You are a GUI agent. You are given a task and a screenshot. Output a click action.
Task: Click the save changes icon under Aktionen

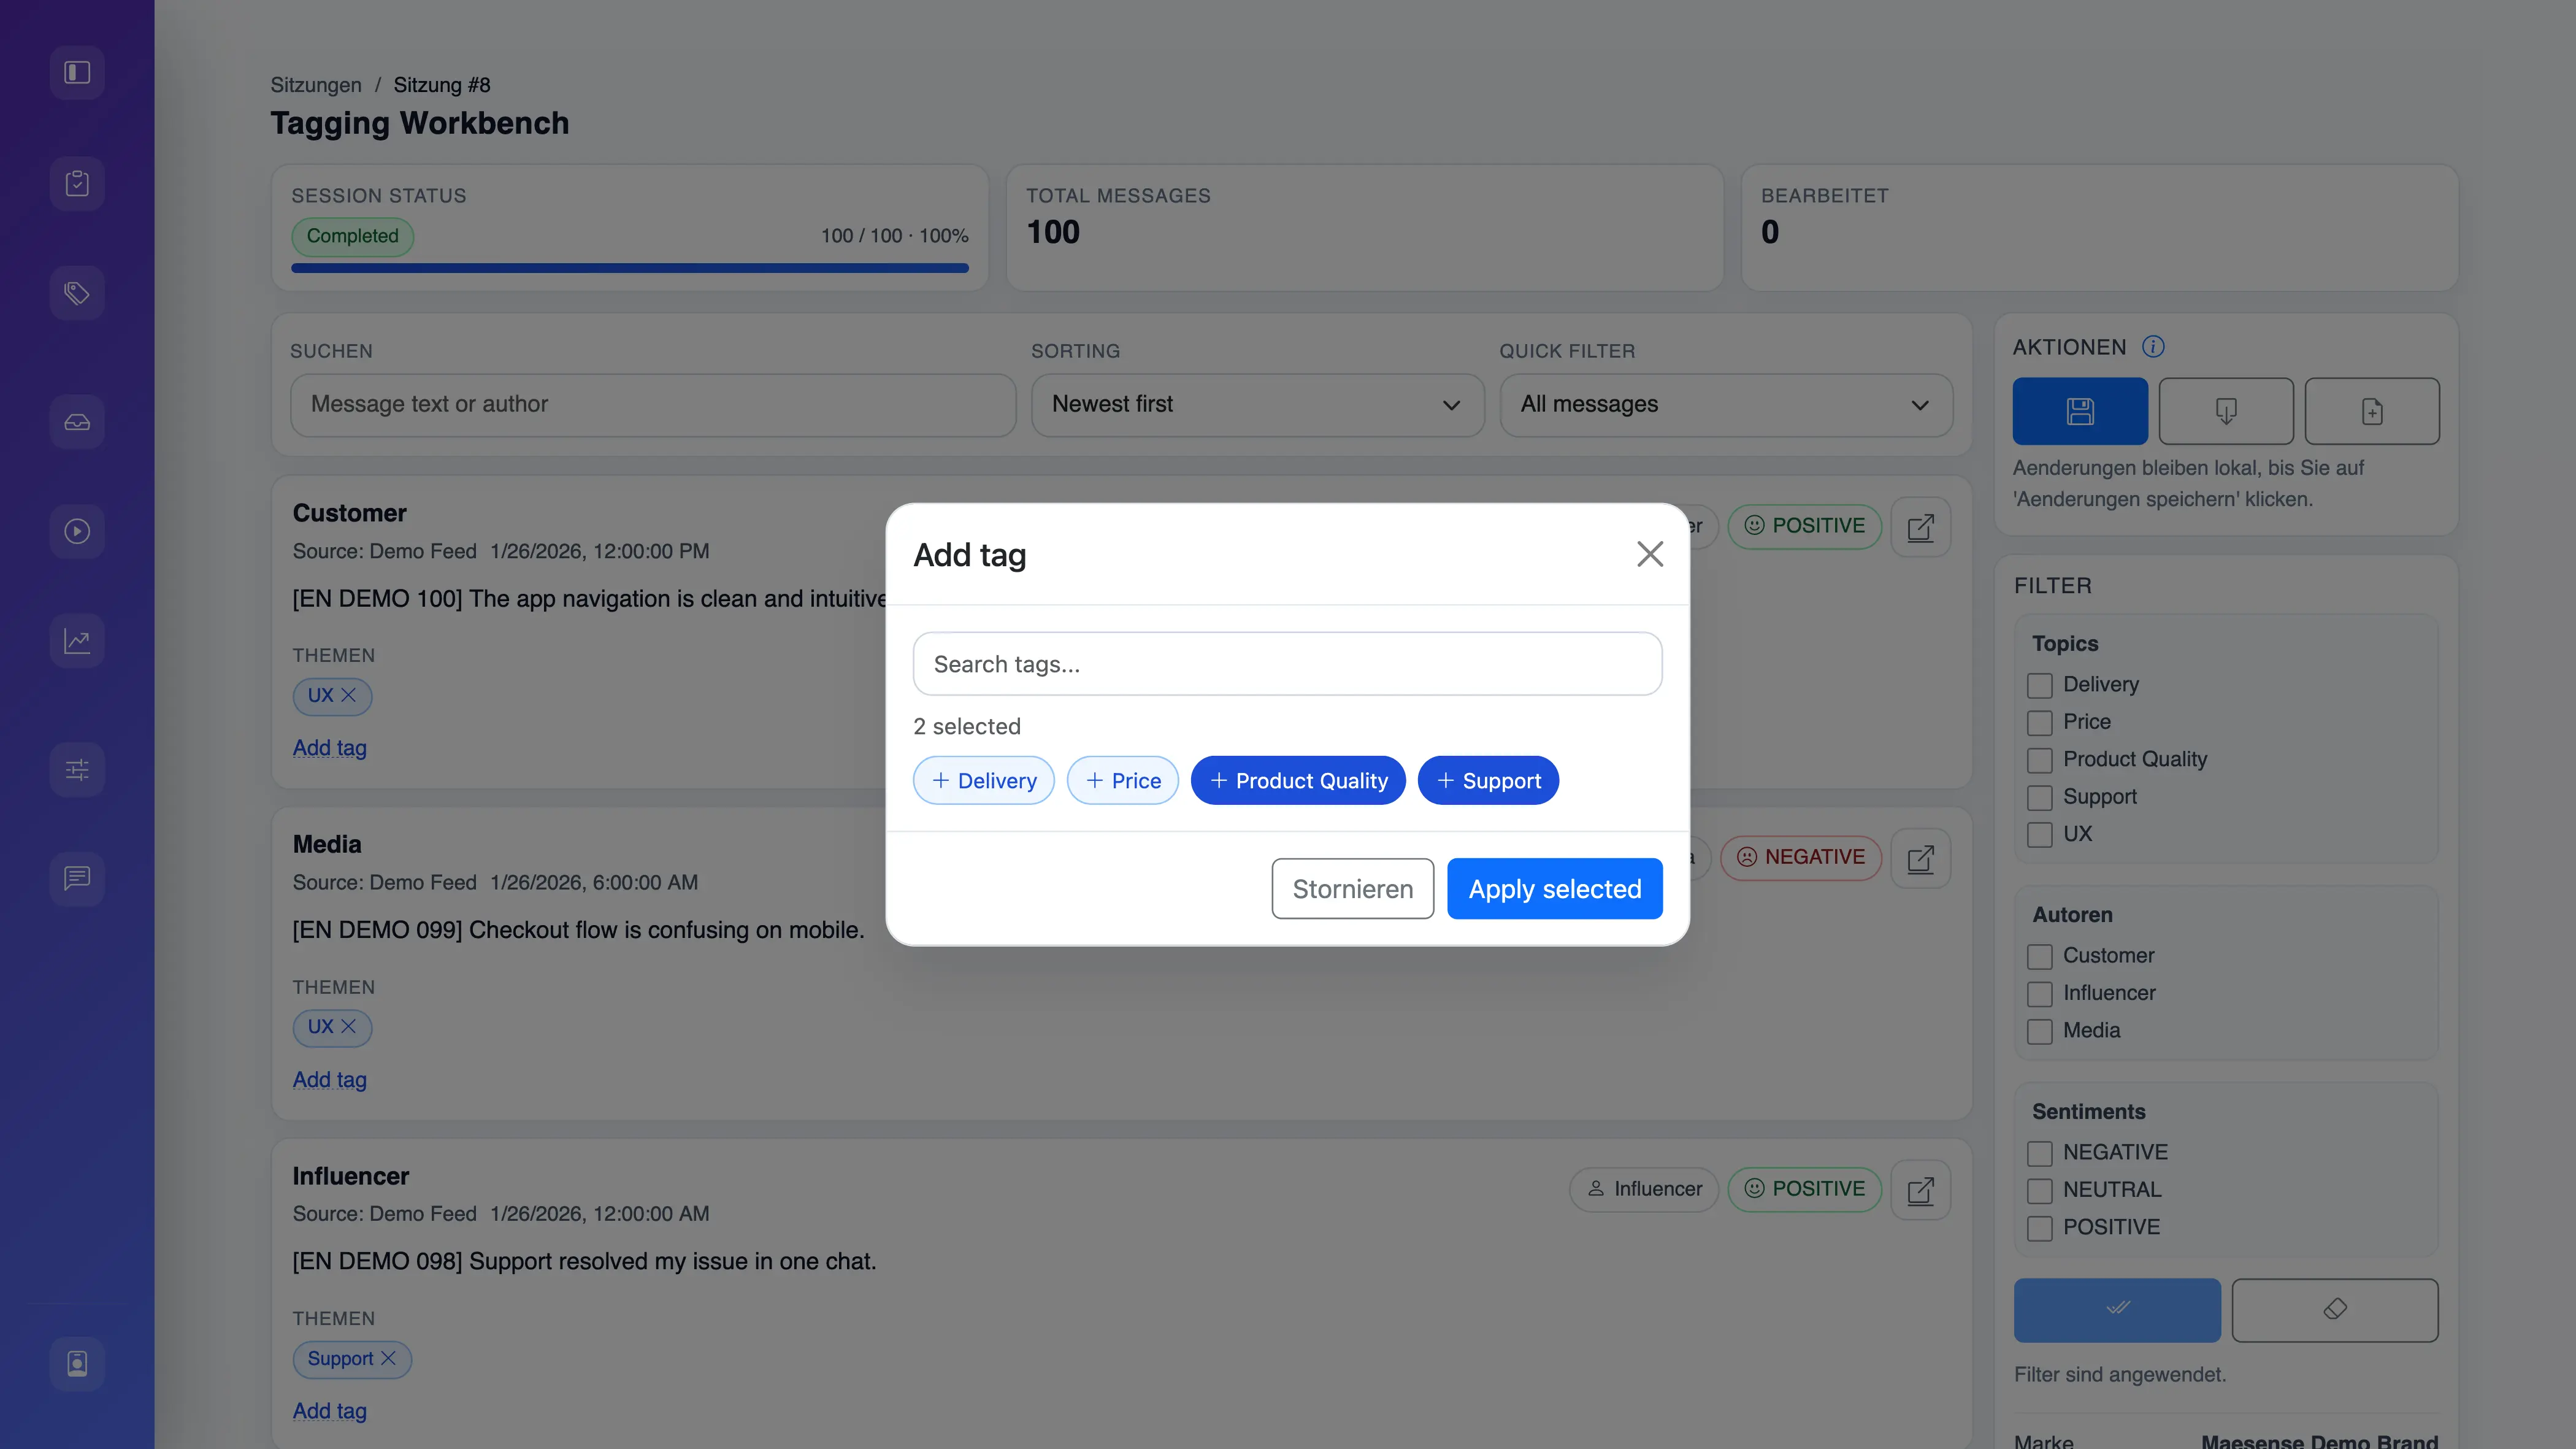pos(2080,410)
